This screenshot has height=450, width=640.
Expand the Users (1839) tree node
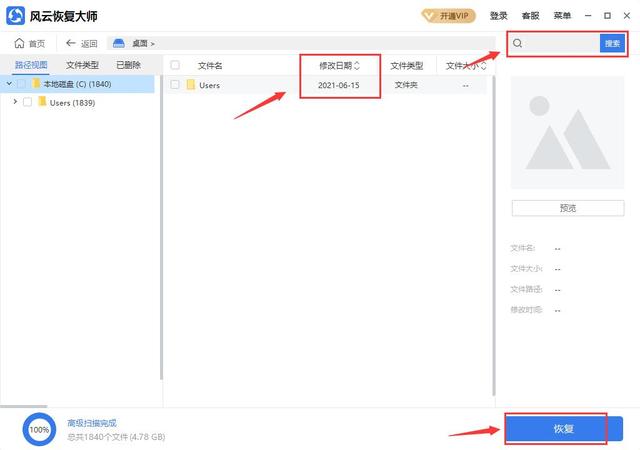(15, 101)
